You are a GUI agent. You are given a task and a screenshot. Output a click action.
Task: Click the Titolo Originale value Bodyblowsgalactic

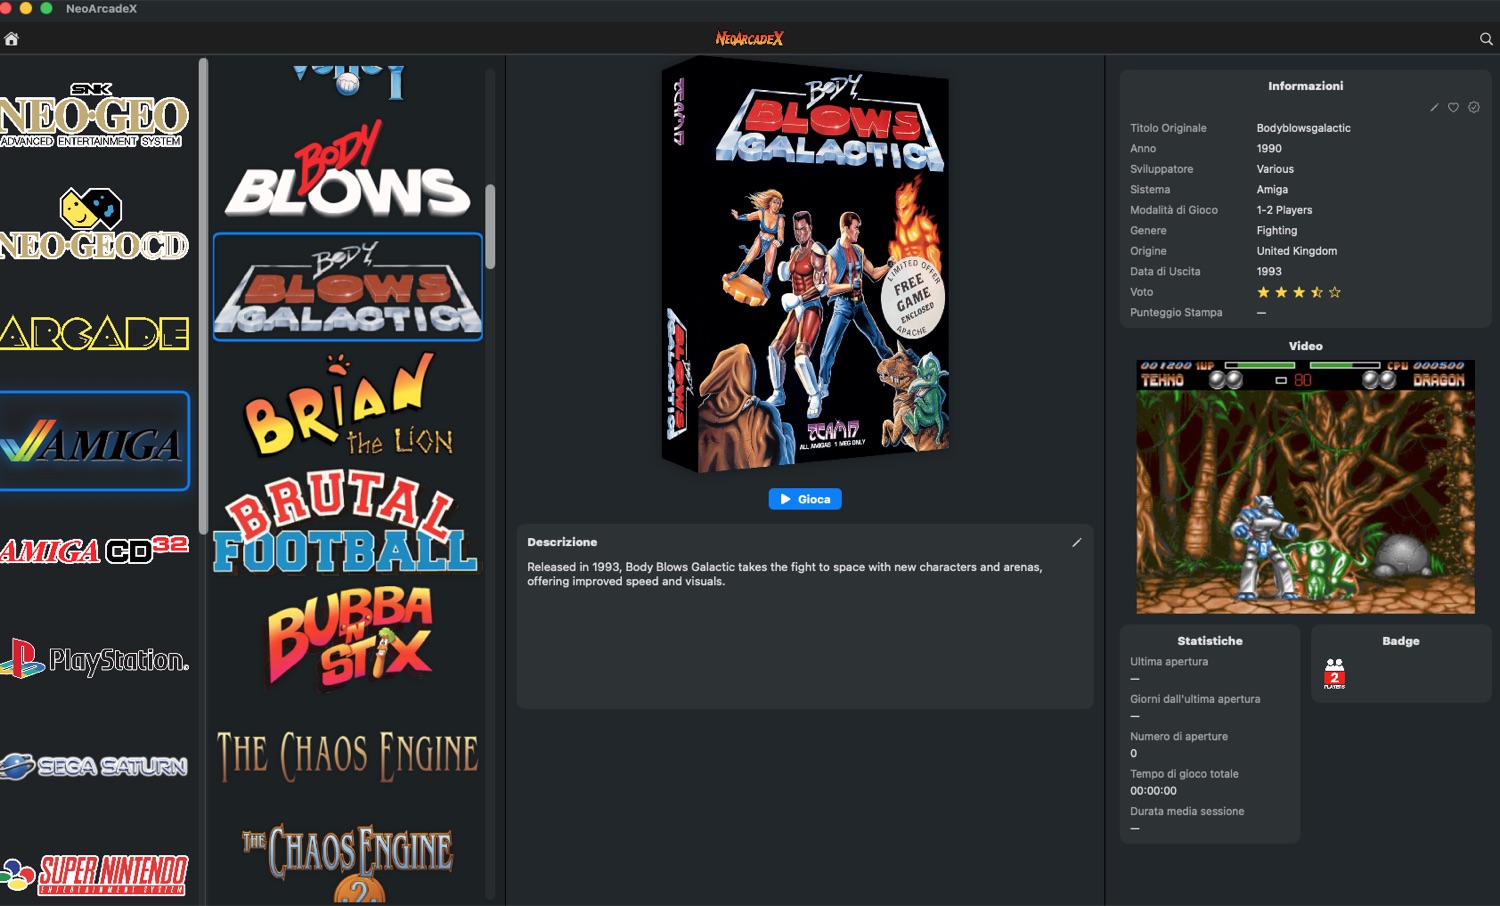tap(1303, 128)
